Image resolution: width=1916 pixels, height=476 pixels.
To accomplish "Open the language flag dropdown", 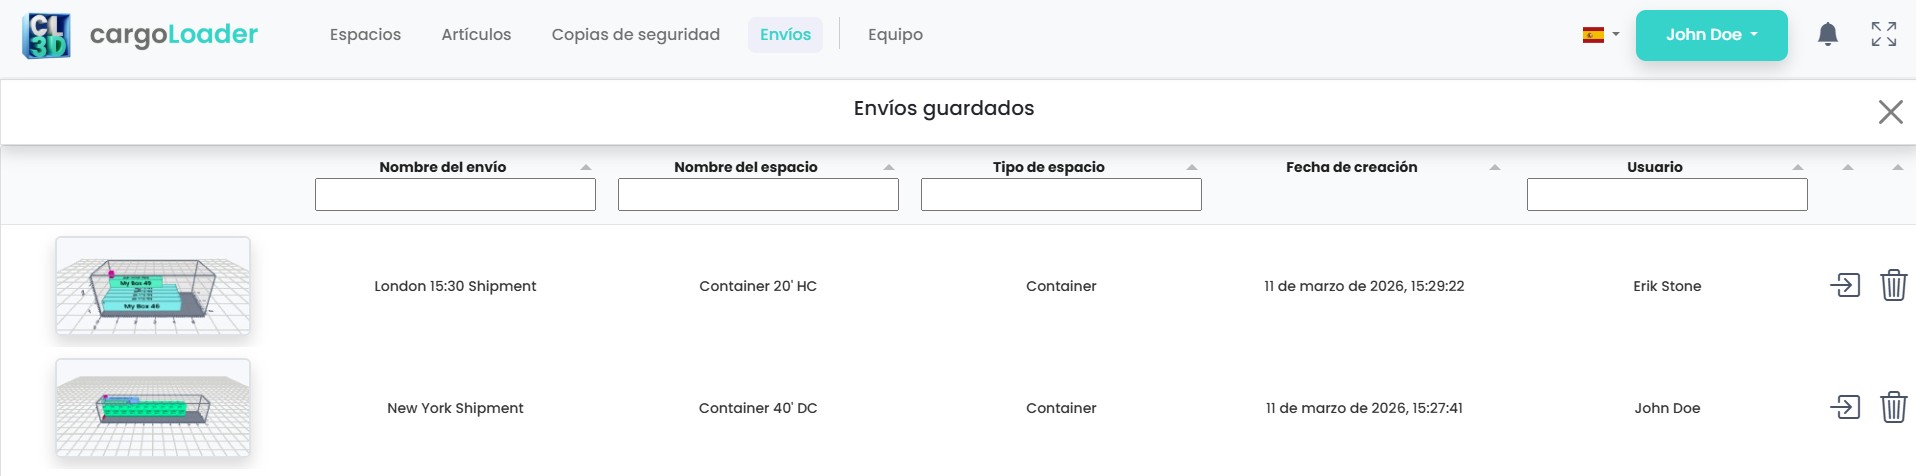I will [1600, 35].
